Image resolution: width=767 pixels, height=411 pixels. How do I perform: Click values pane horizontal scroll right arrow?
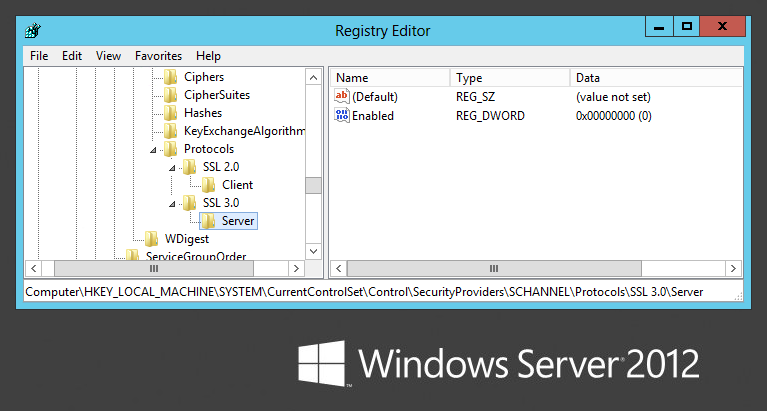point(733,268)
